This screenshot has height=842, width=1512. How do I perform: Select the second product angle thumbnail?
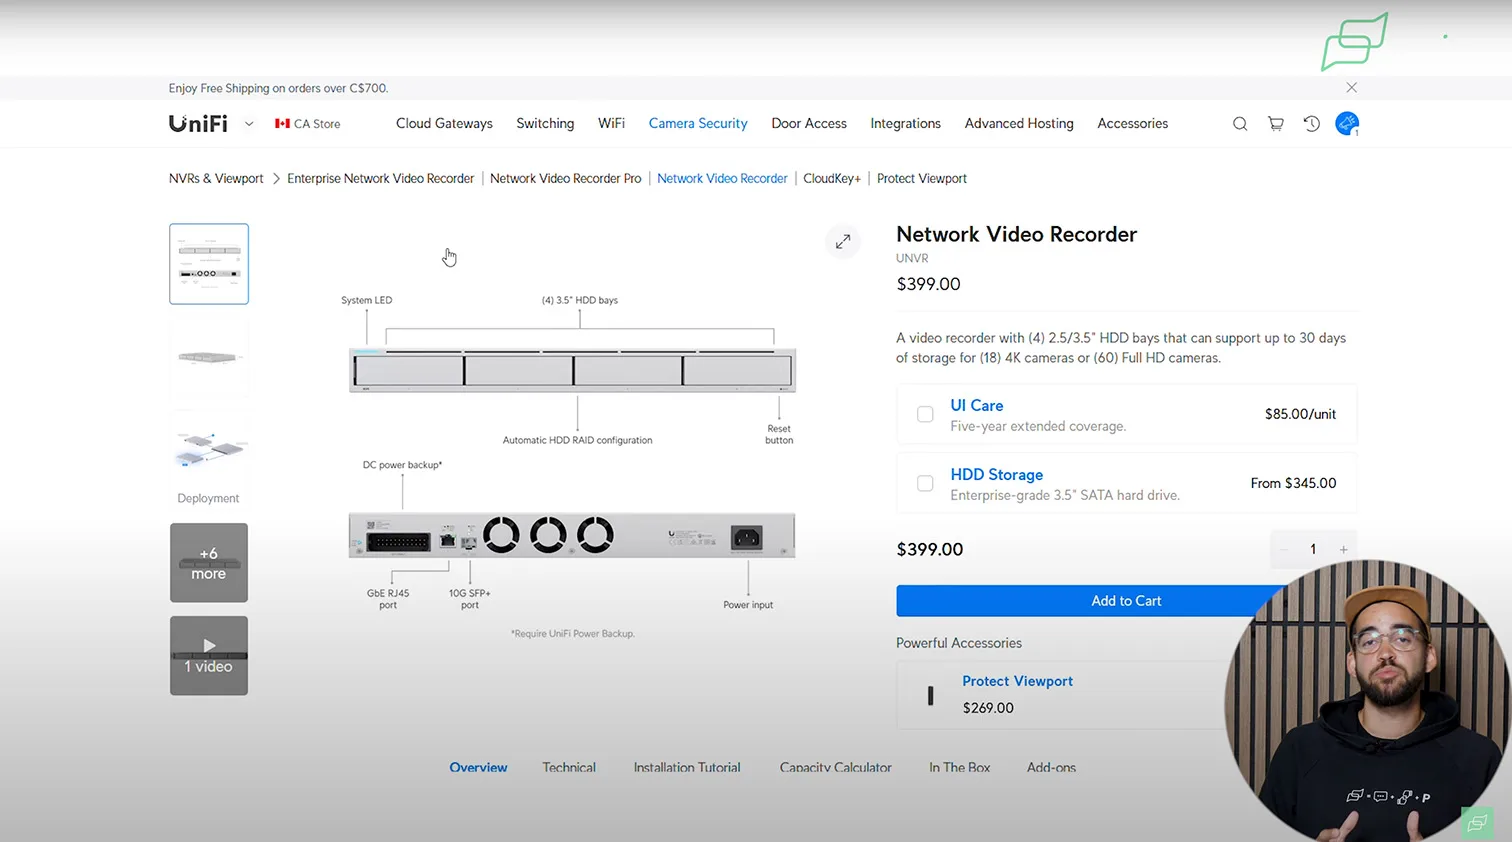(x=209, y=358)
